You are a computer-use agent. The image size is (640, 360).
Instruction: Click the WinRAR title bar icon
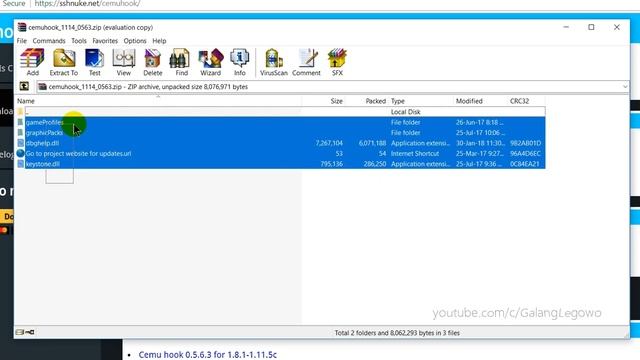click(22, 27)
